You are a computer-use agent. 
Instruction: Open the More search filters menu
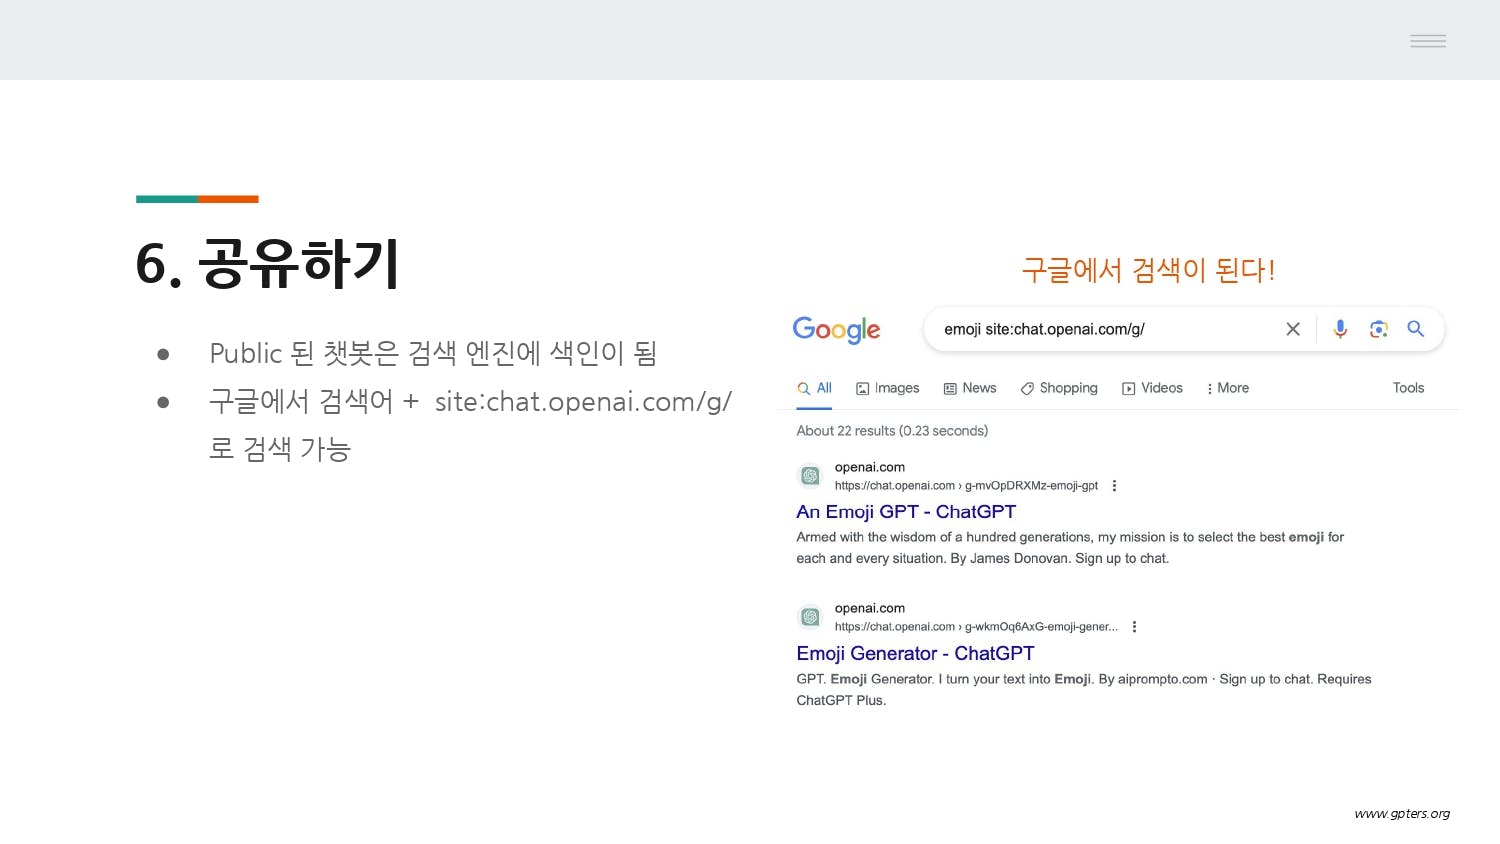coord(1228,388)
